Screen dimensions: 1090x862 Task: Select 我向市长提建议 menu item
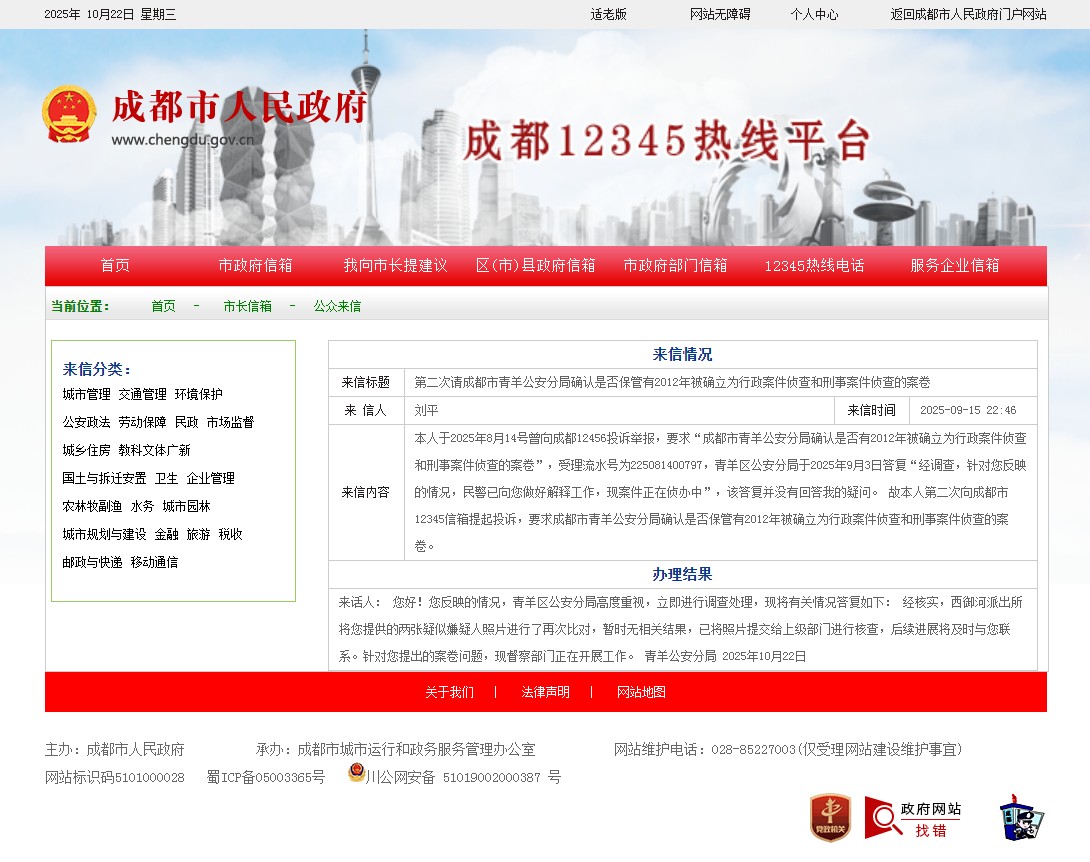[395, 266]
